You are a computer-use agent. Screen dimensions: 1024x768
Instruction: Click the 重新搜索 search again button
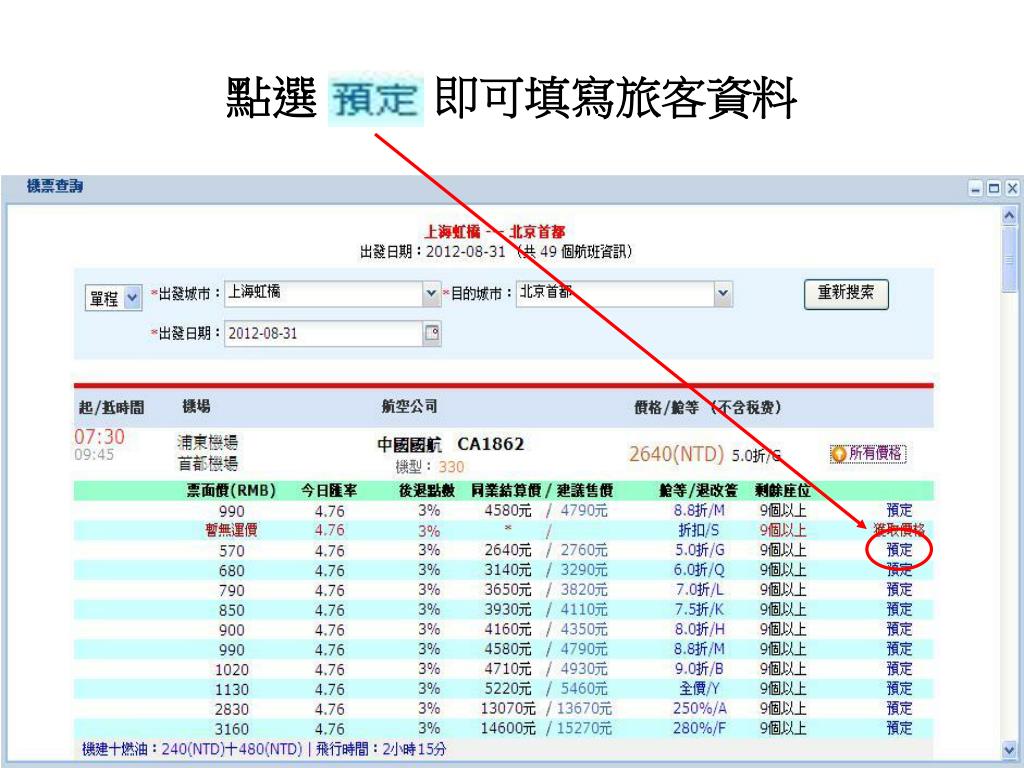(846, 294)
